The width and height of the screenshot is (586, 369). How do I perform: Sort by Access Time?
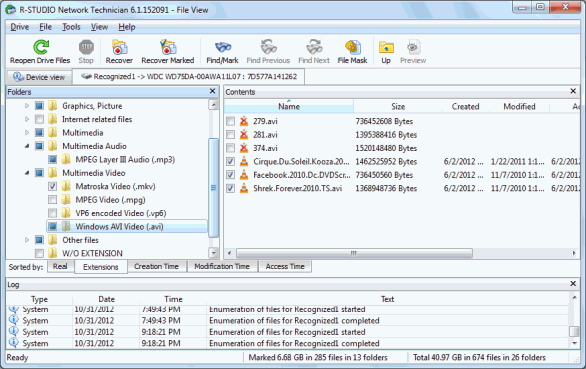(x=285, y=267)
